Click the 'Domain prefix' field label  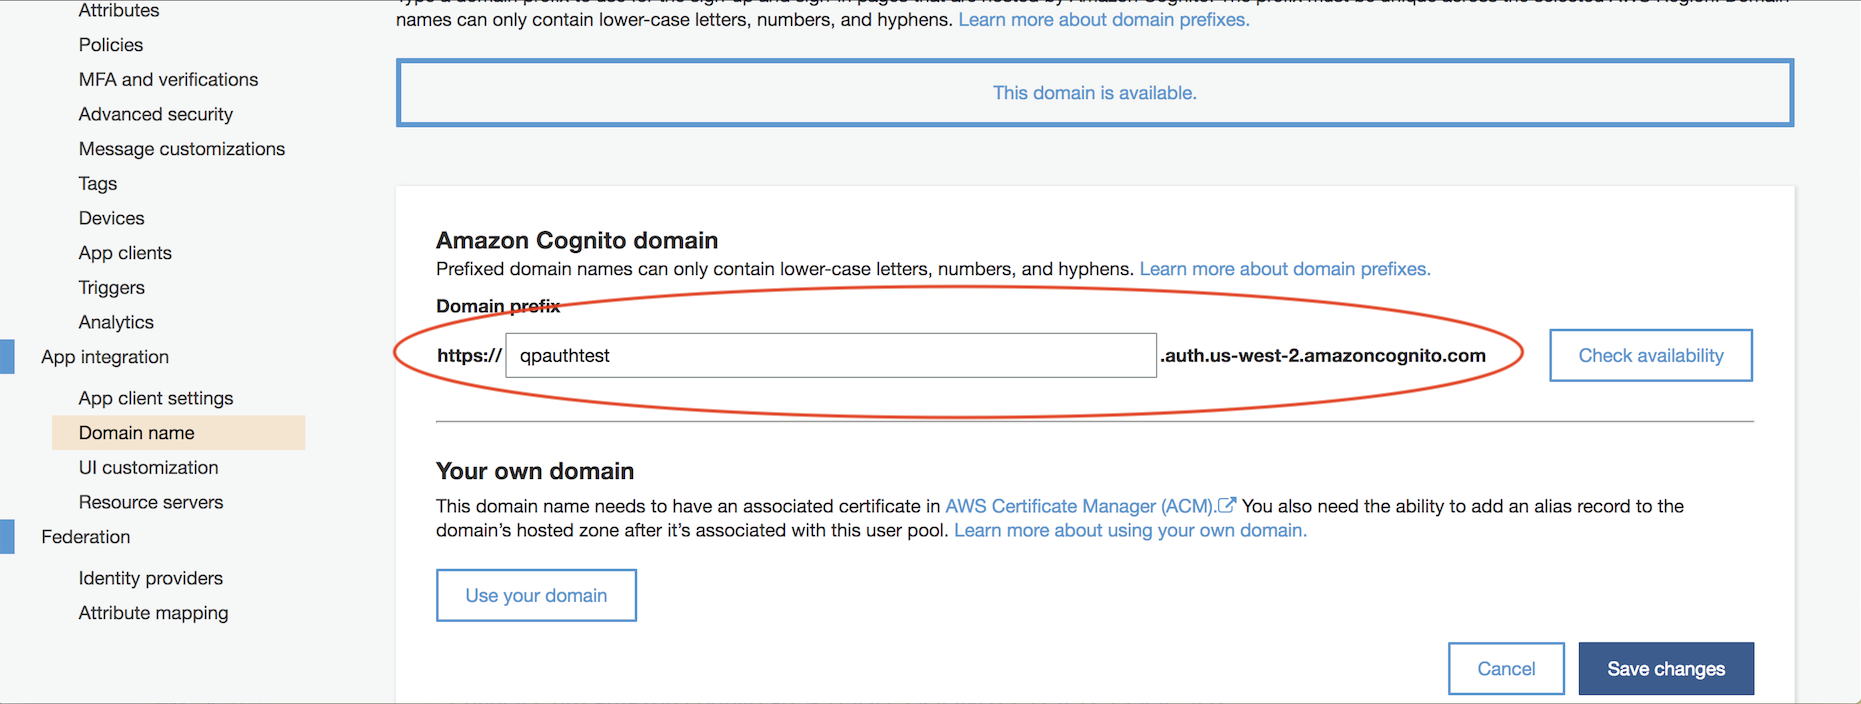tap(498, 306)
